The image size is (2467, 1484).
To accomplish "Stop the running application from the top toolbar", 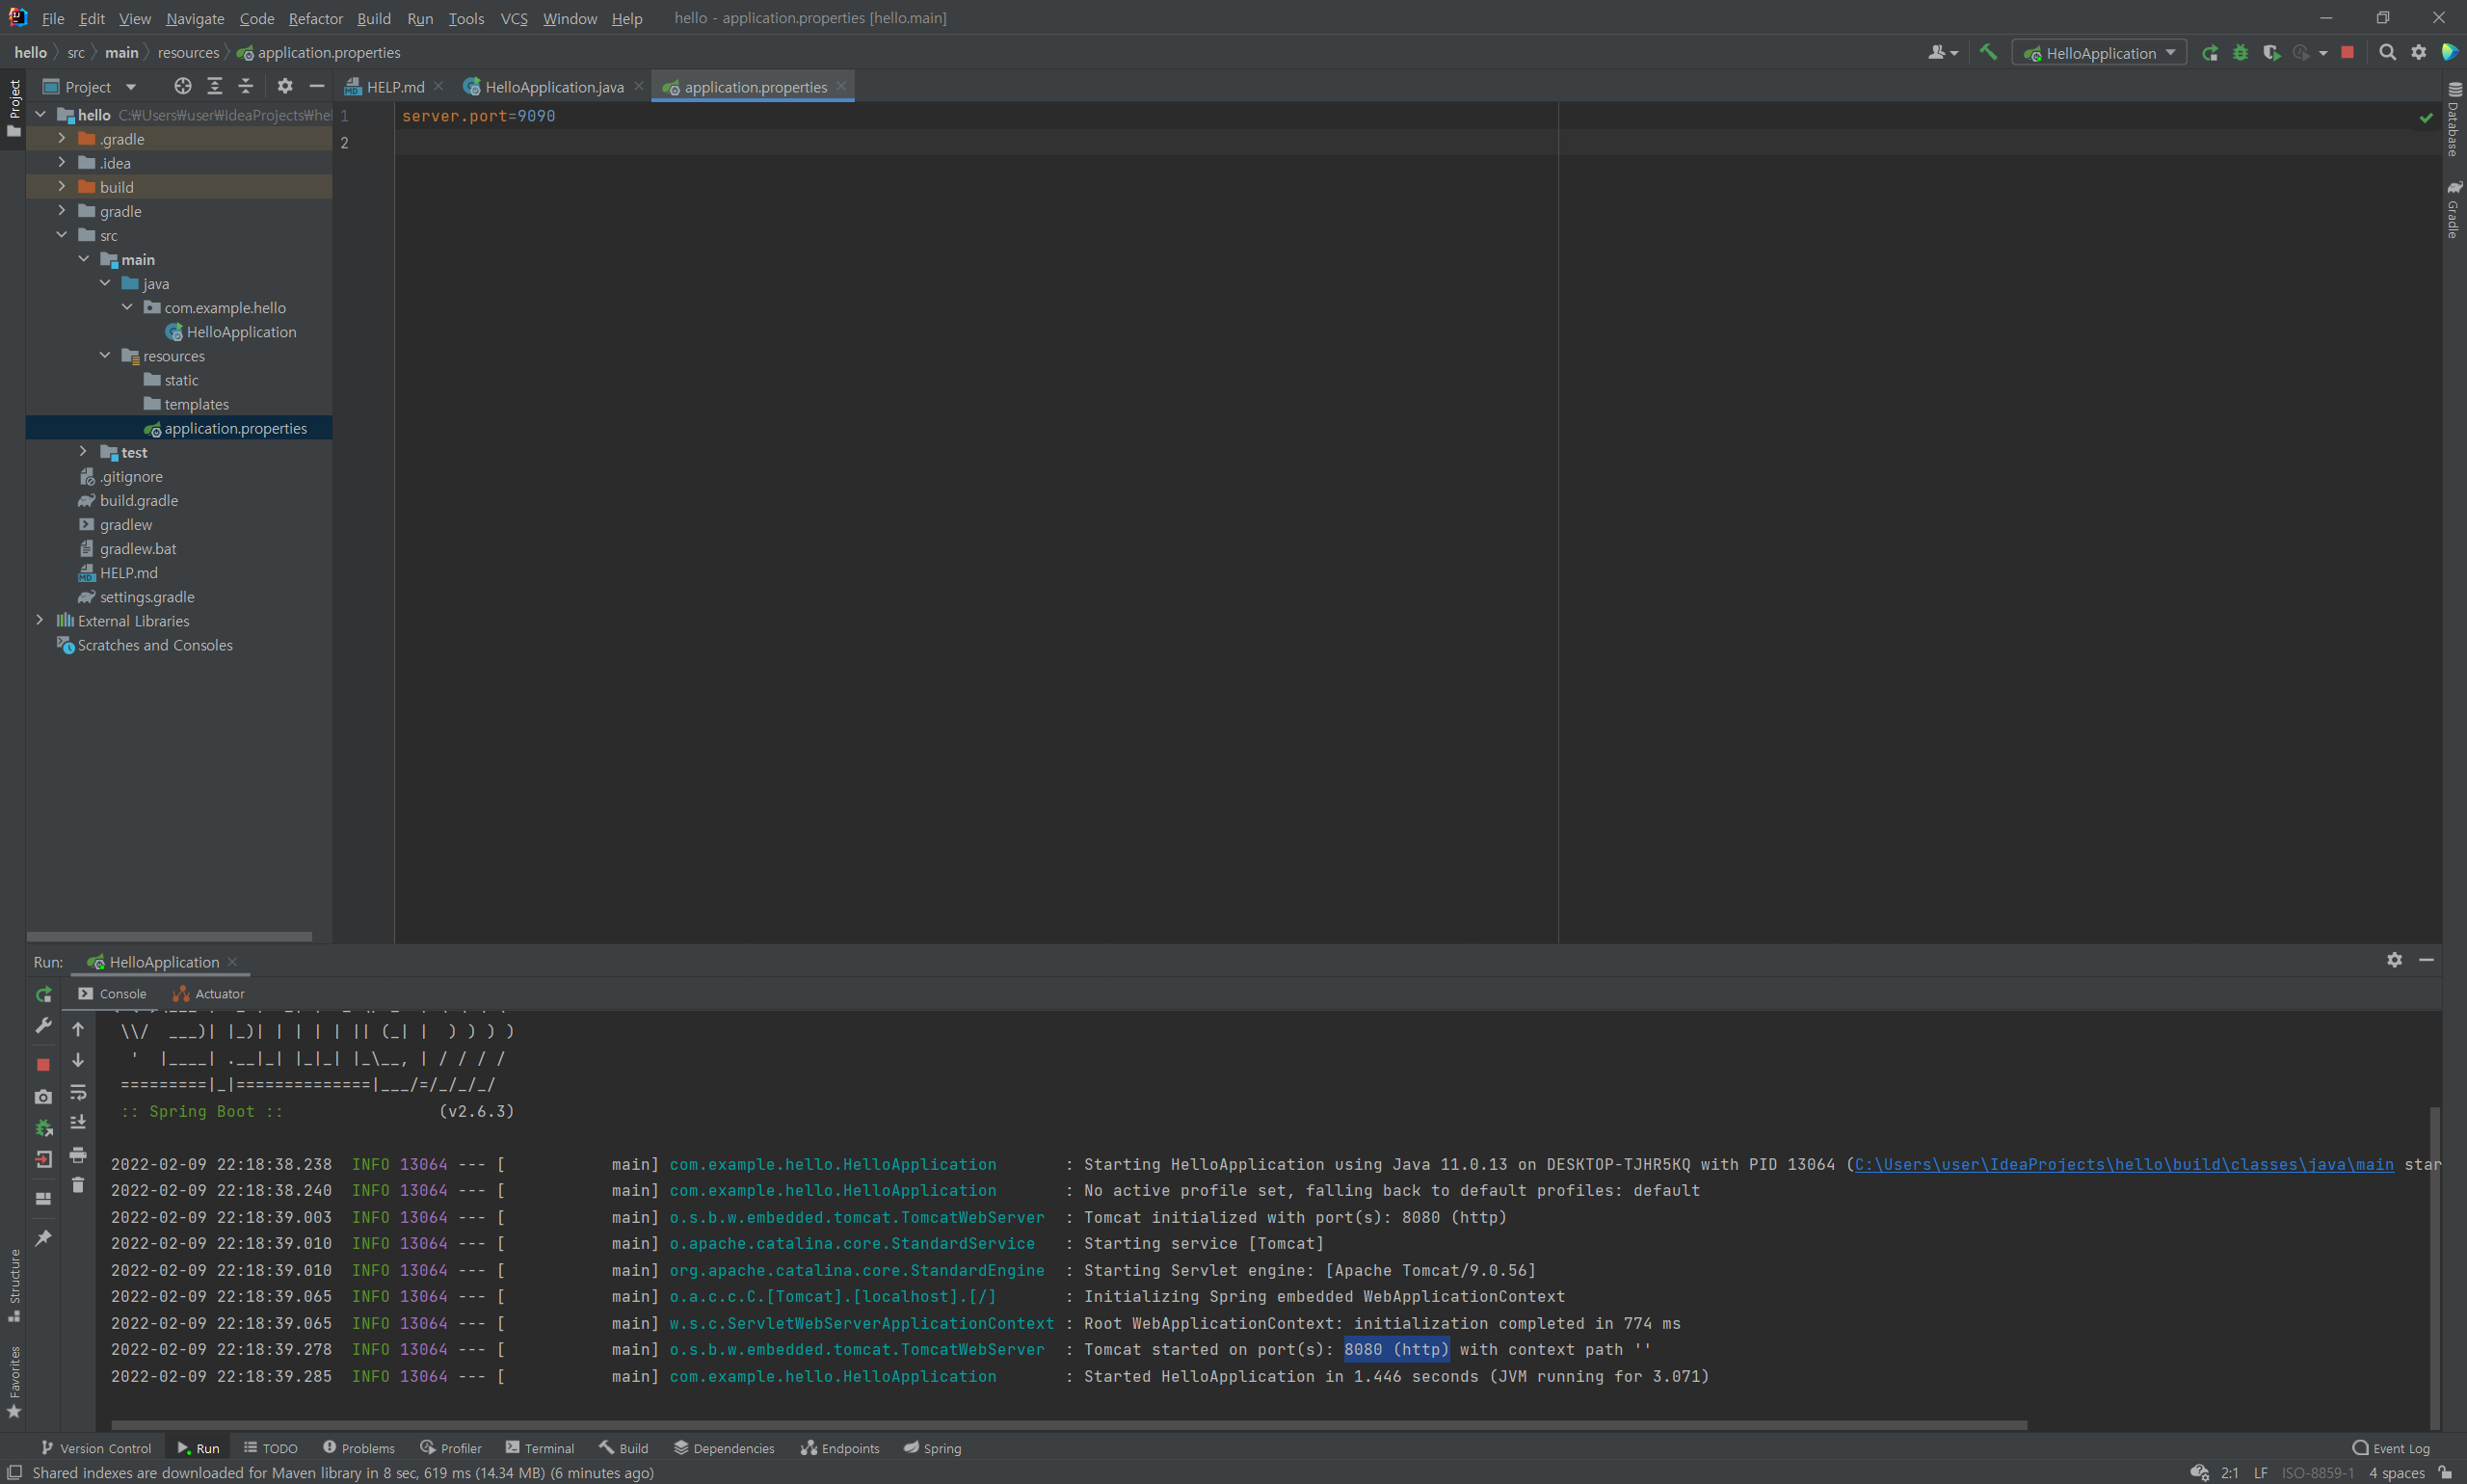I will 2347,52.
